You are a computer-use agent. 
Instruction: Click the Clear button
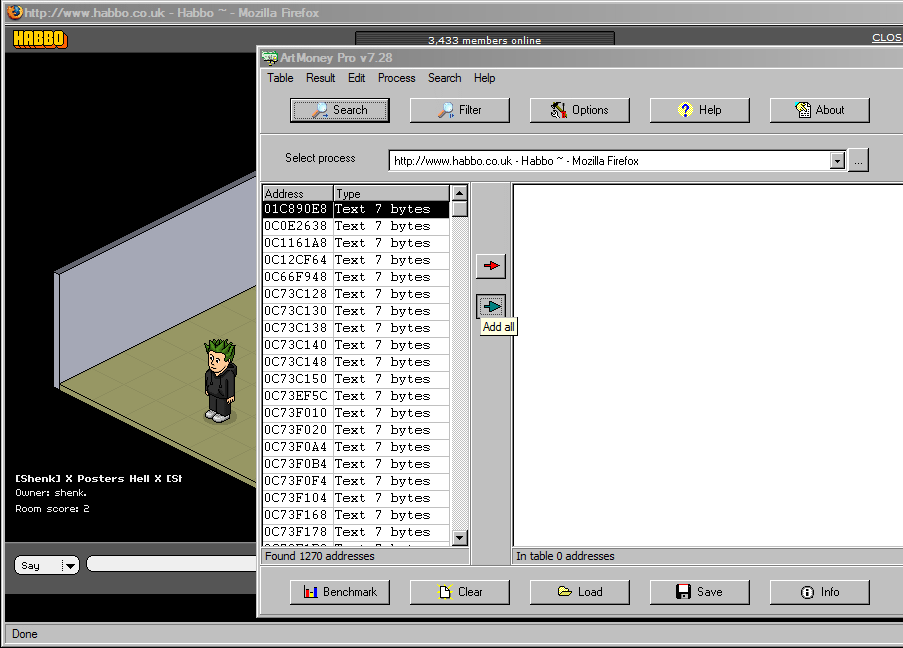coord(460,592)
